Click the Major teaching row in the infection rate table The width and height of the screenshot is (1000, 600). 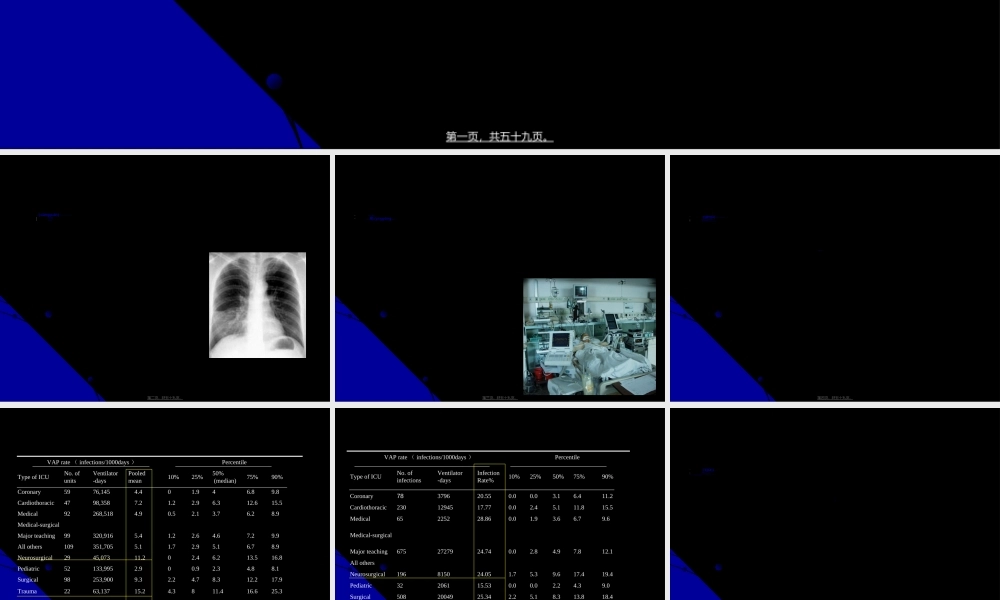click(x=368, y=551)
